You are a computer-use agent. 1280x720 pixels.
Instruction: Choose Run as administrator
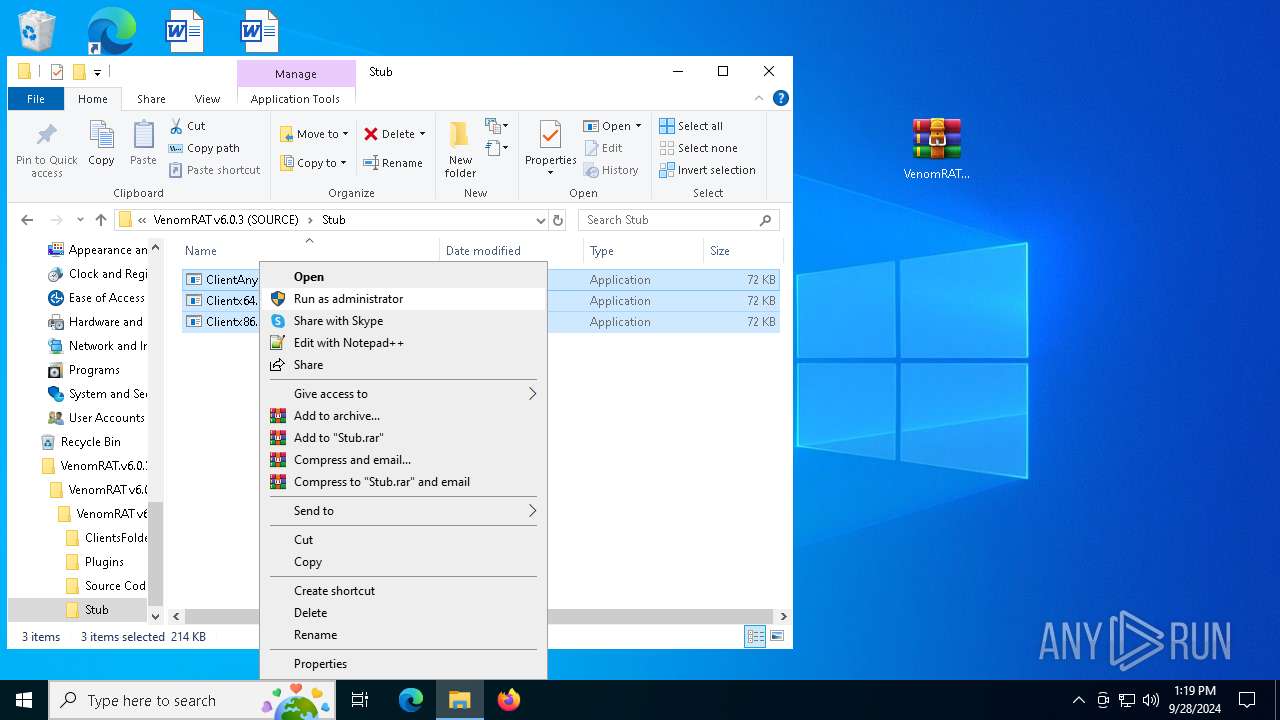tap(403, 299)
